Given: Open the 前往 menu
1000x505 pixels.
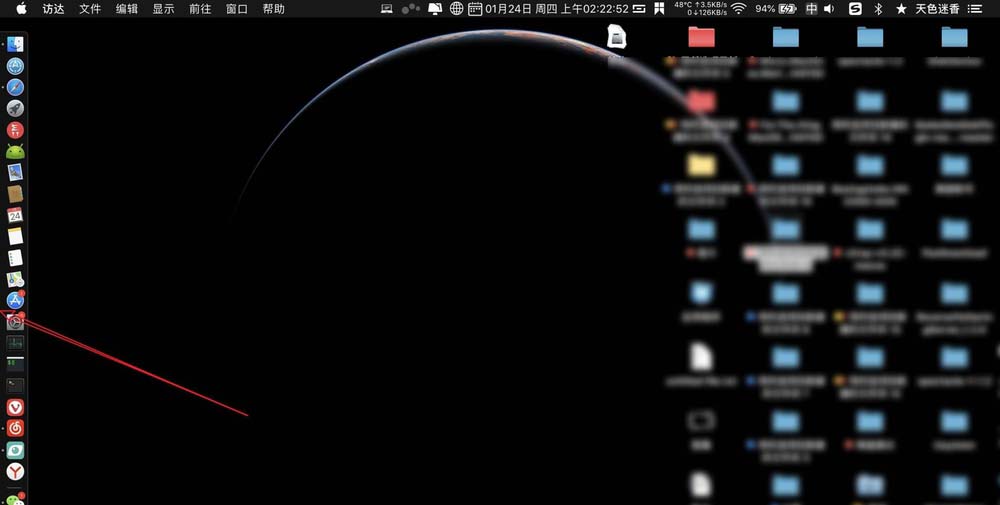Looking at the screenshot, I should coord(200,9).
